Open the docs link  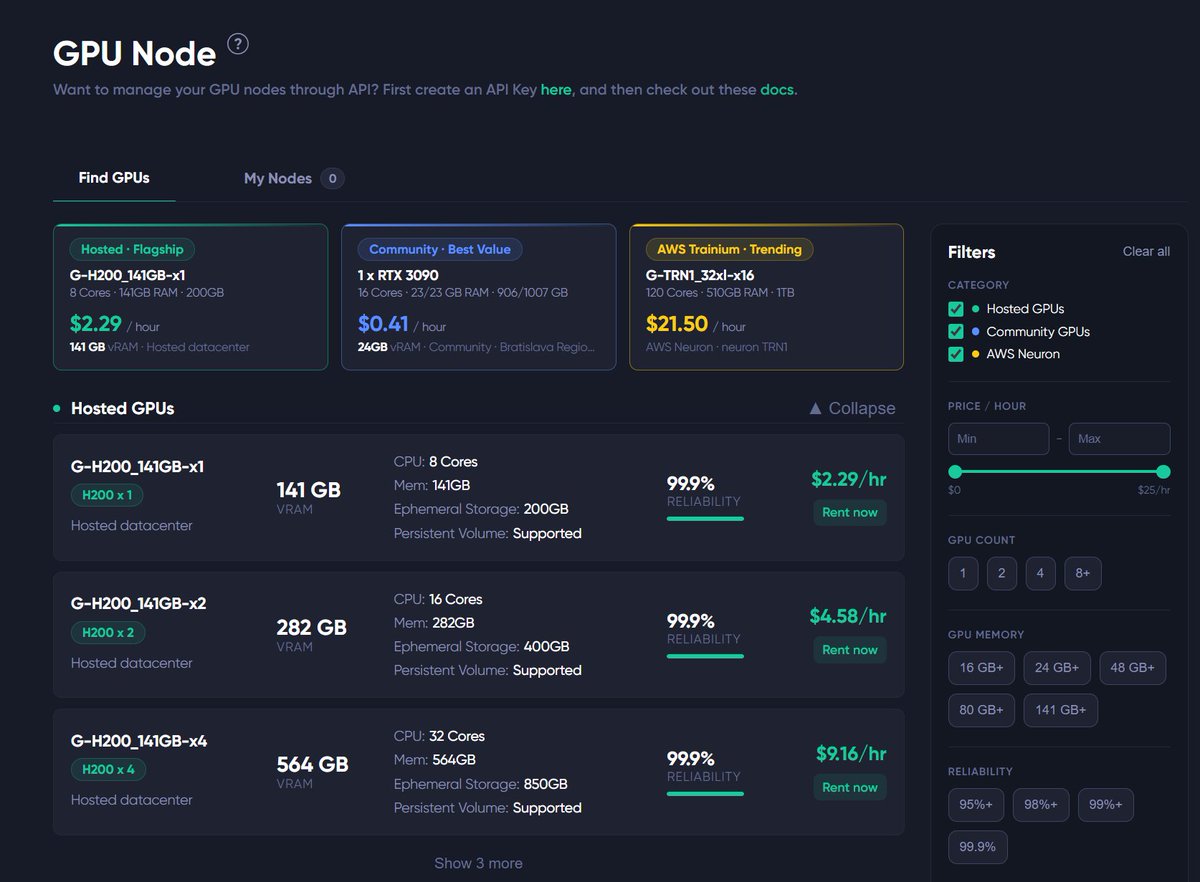777,89
